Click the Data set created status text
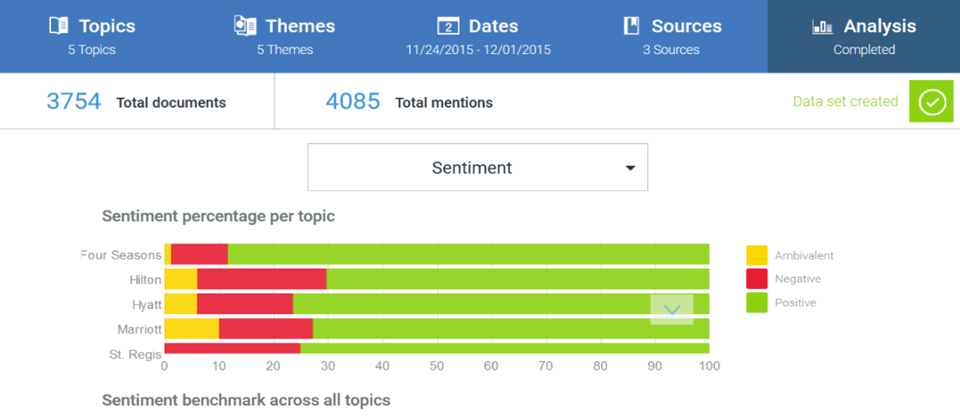Image resolution: width=960 pixels, height=420 pixels. coord(846,102)
